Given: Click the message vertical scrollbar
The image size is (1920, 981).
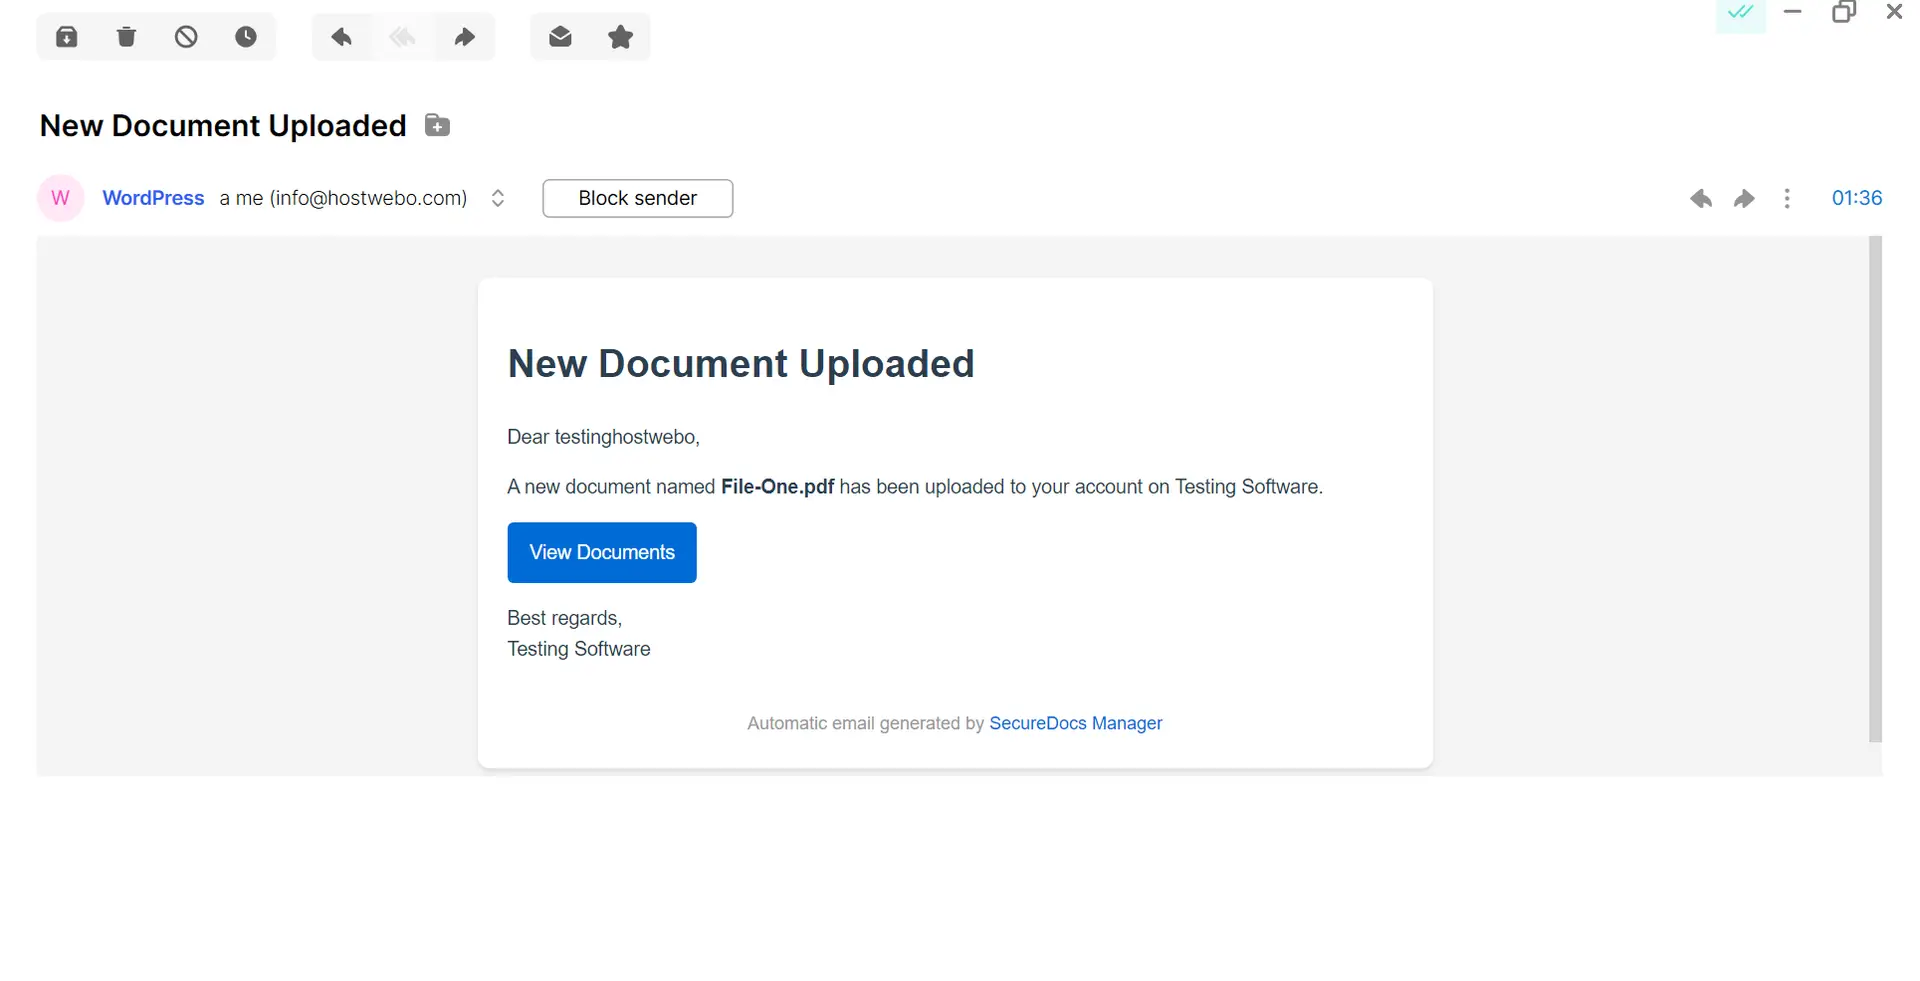Looking at the screenshot, I should coord(1875,488).
